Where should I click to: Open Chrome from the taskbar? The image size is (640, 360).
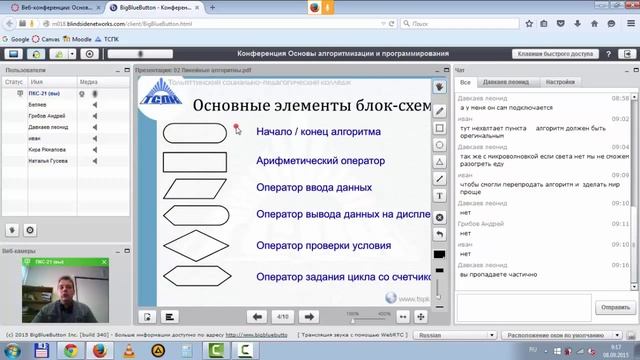tap(71, 351)
